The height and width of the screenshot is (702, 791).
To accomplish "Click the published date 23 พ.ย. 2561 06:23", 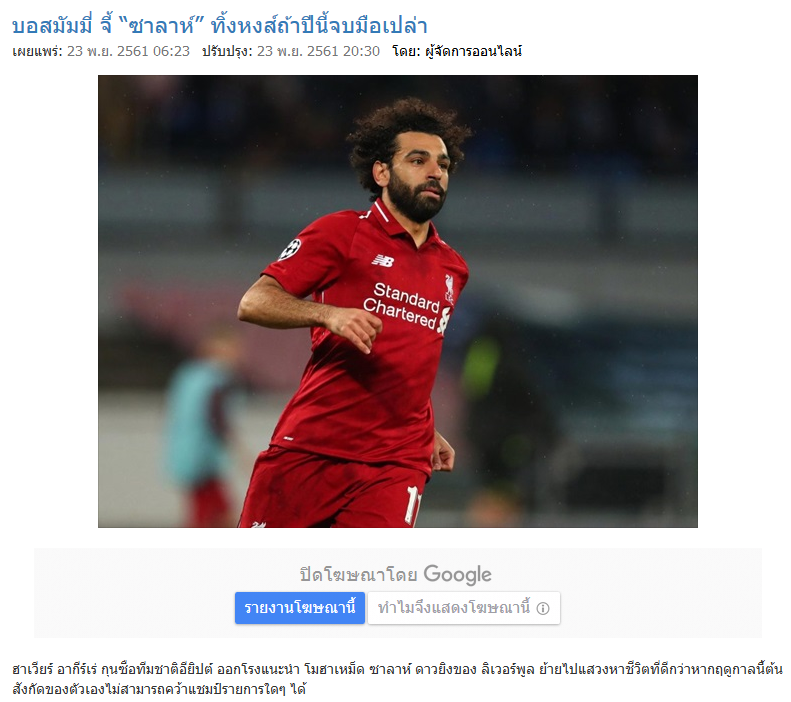I will click(x=129, y=51).
